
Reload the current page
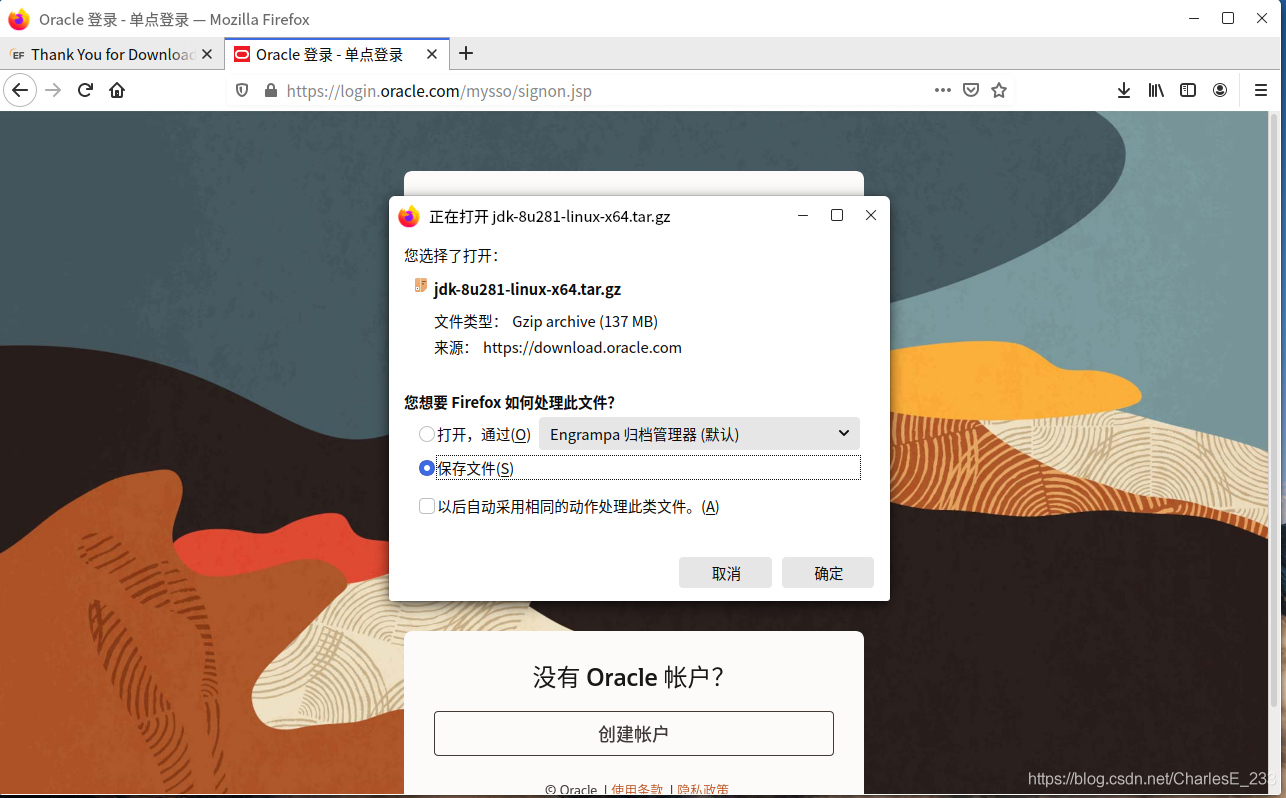tap(85, 90)
